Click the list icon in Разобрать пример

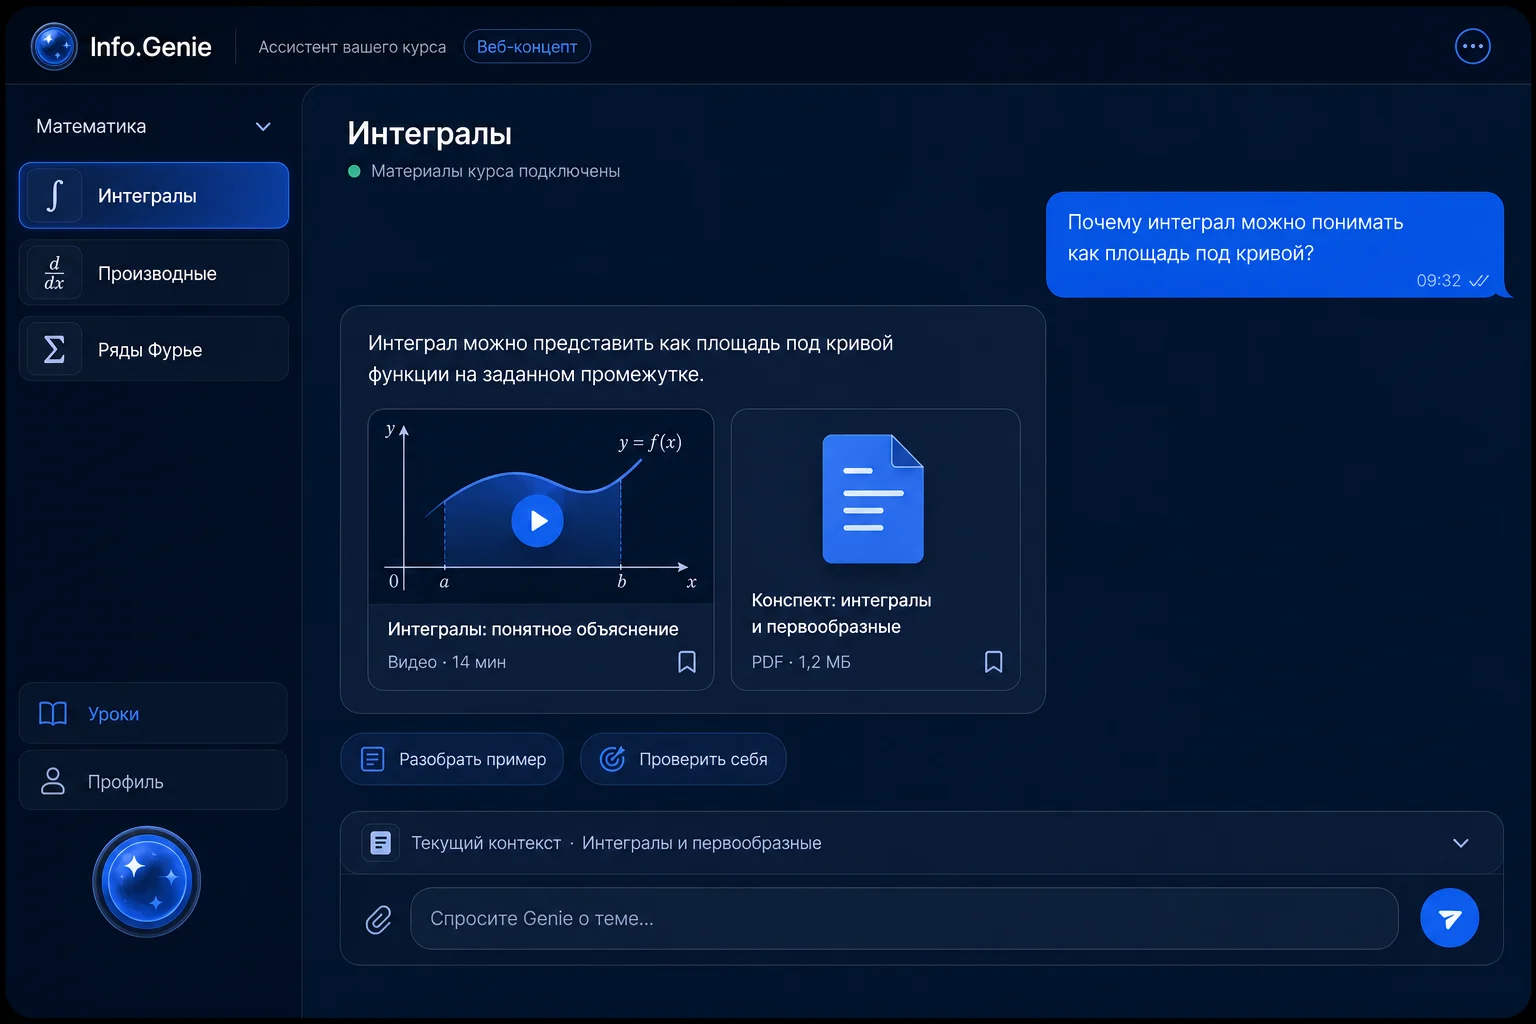click(372, 759)
